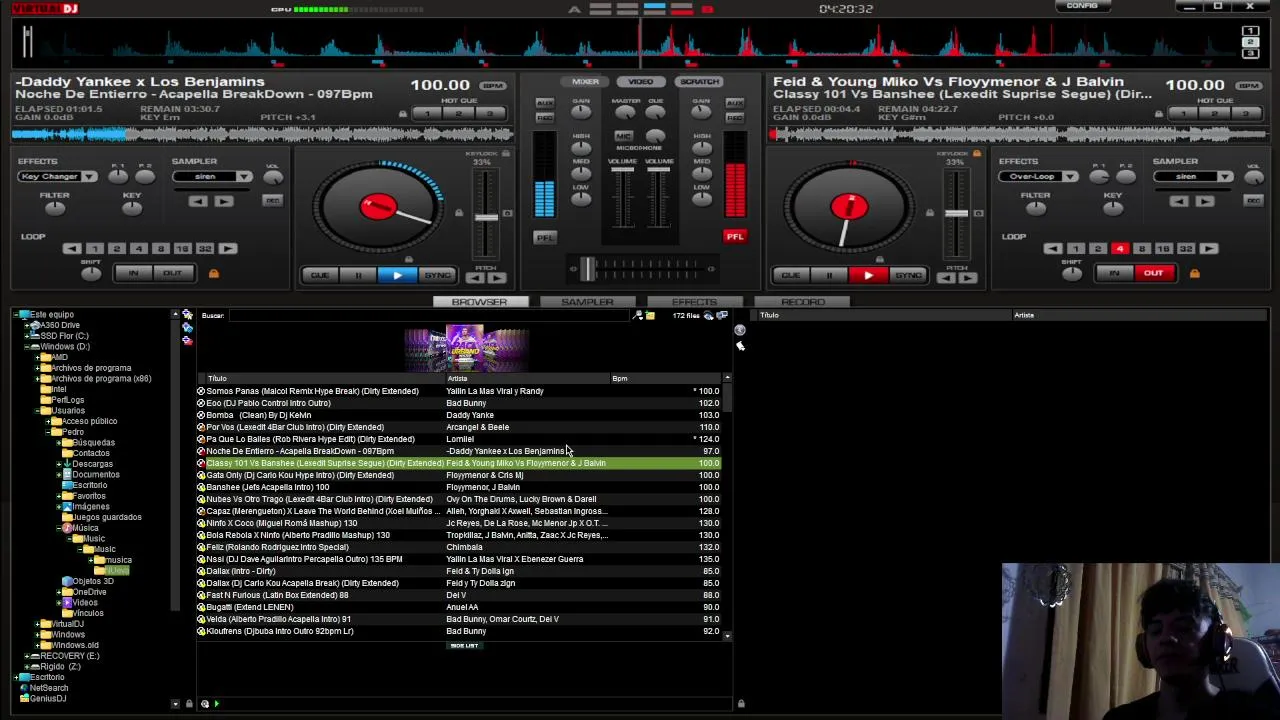Toggle the MIC button in mixer
Viewport: 1280px width, 720px height.
click(x=624, y=136)
